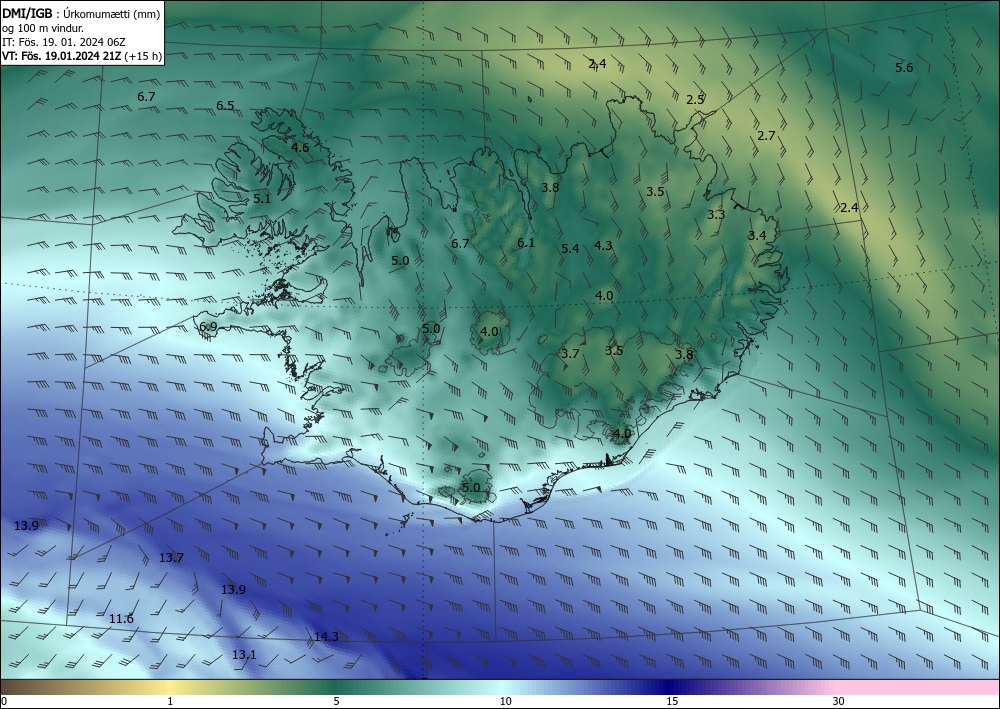Click the 5.4 value label on the map

[570, 249]
